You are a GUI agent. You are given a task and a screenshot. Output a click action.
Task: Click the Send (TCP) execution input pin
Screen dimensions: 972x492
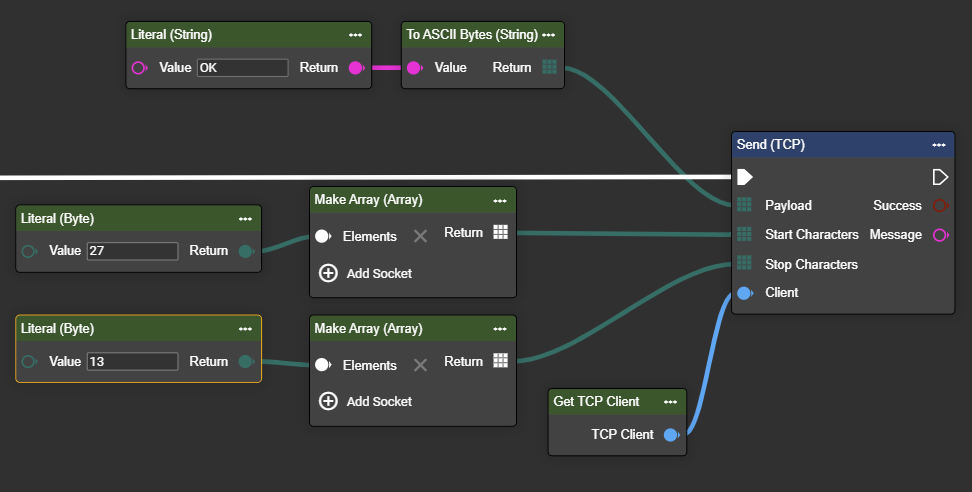(x=744, y=177)
